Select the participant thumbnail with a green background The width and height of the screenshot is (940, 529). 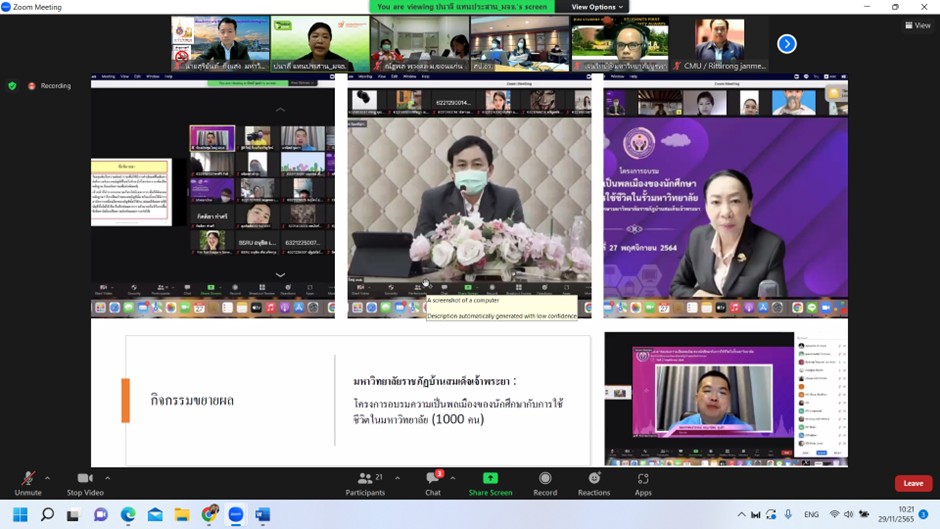tap(320, 44)
